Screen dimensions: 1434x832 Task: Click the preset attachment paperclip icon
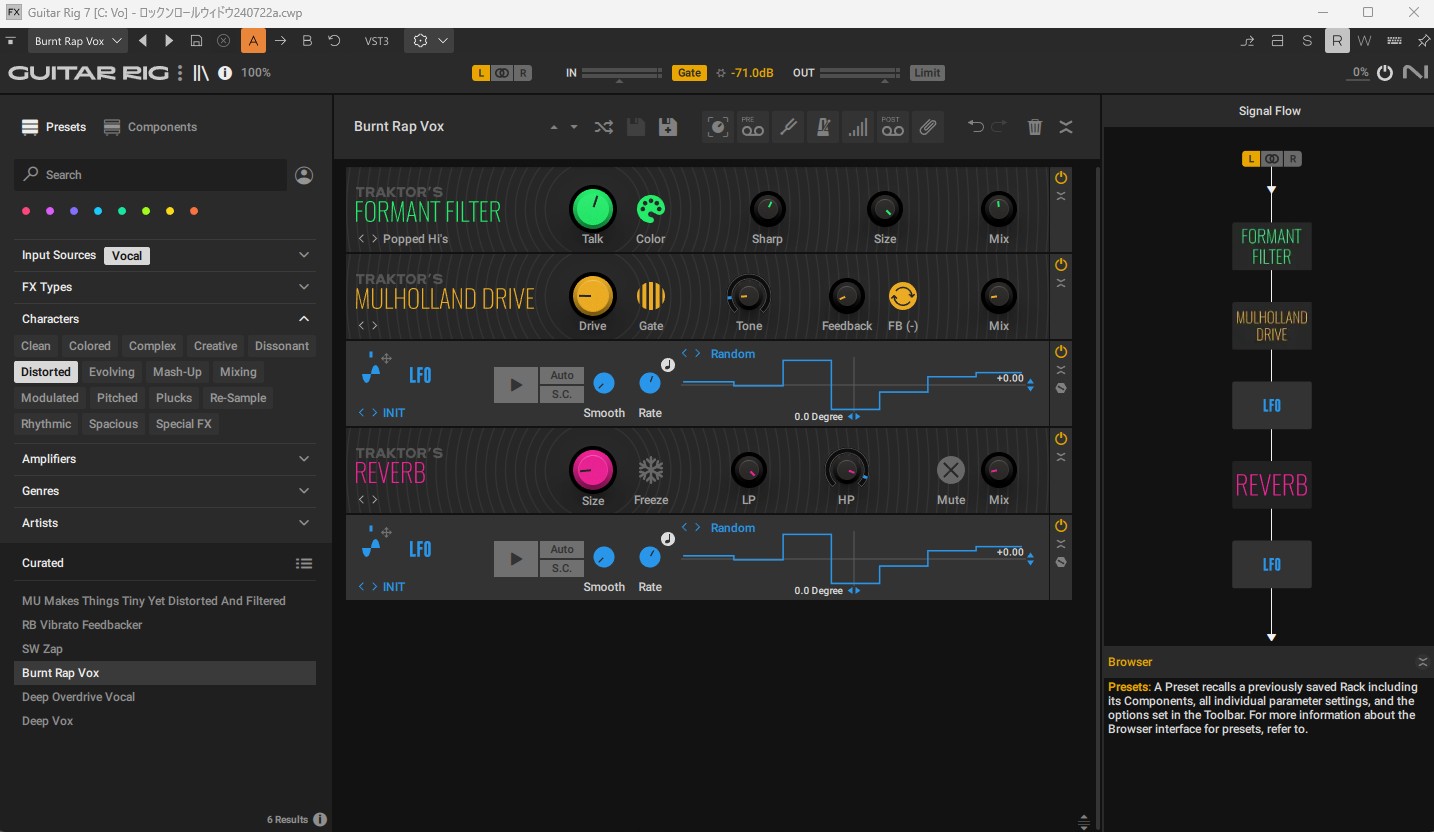(927, 127)
